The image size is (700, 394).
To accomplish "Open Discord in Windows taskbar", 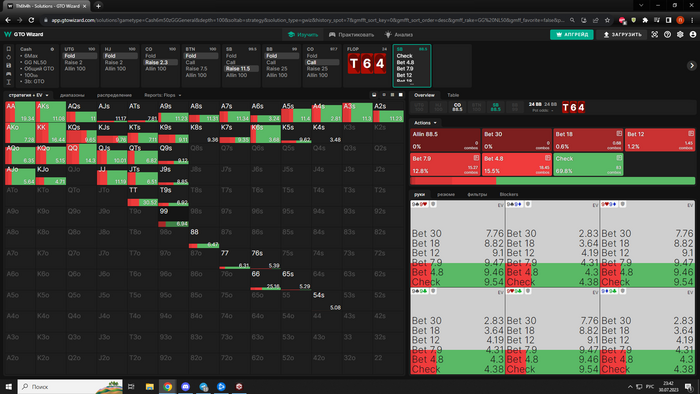I will [x=186, y=387].
